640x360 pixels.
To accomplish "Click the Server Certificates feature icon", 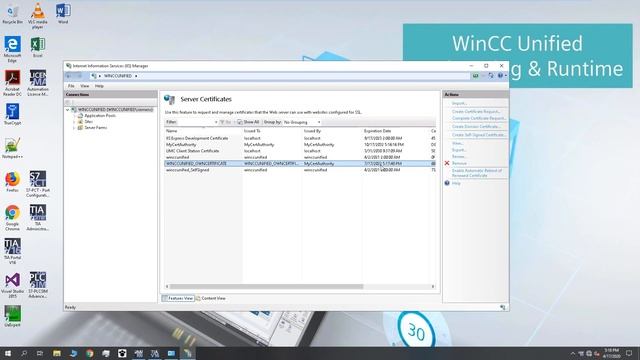I will coord(169,99).
